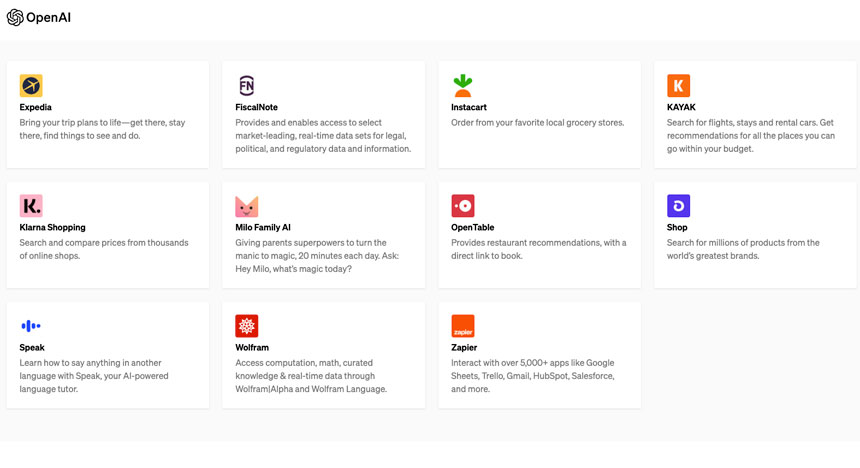Screen dimensions: 860x468
Task: Click the Expedia airplane icon
Action: (x=31, y=86)
